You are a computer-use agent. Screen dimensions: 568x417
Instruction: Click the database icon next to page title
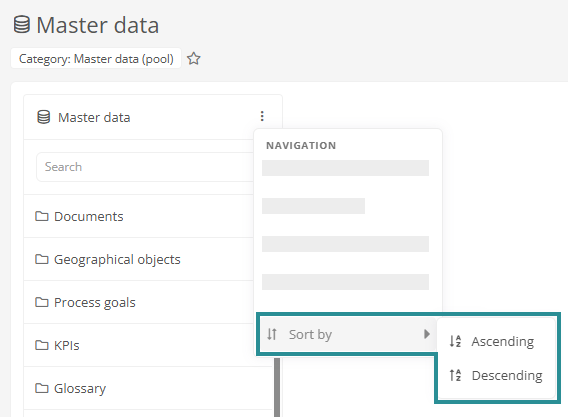22,25
